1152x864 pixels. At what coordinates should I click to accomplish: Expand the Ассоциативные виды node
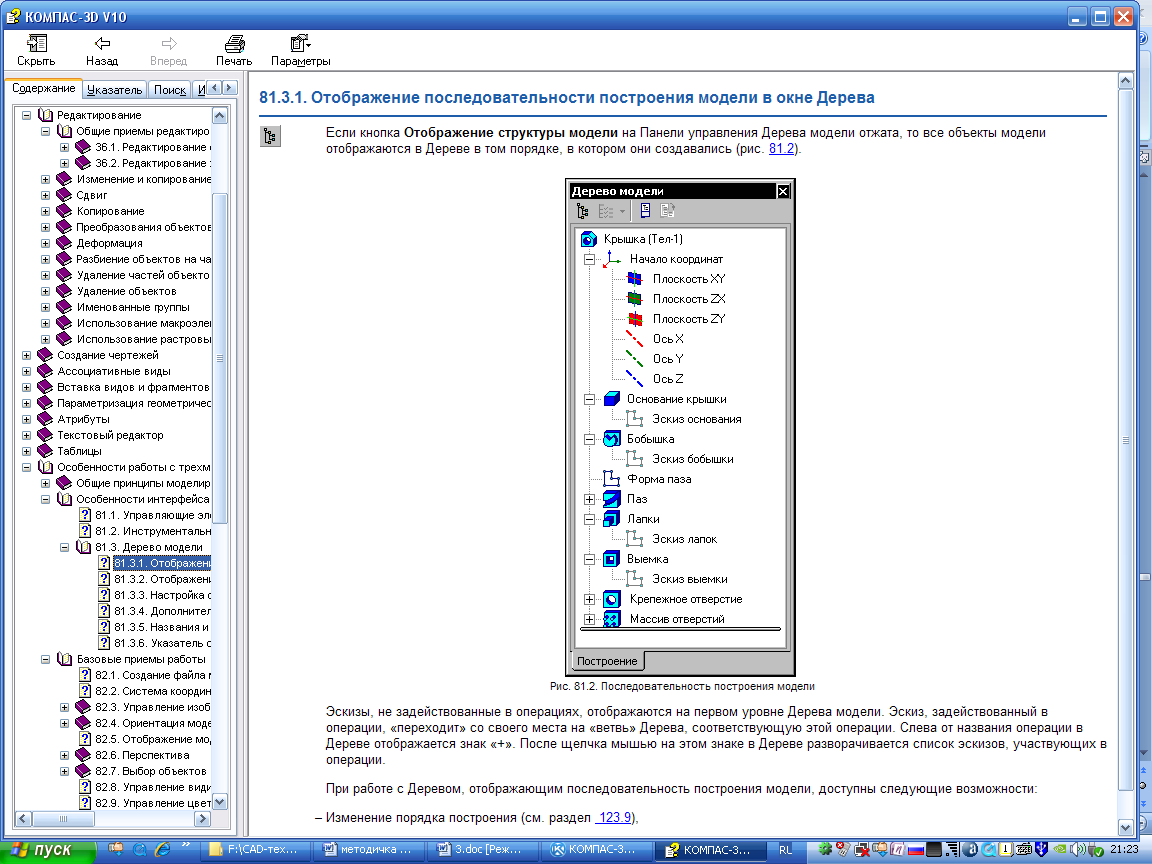[x=26, y=371]
